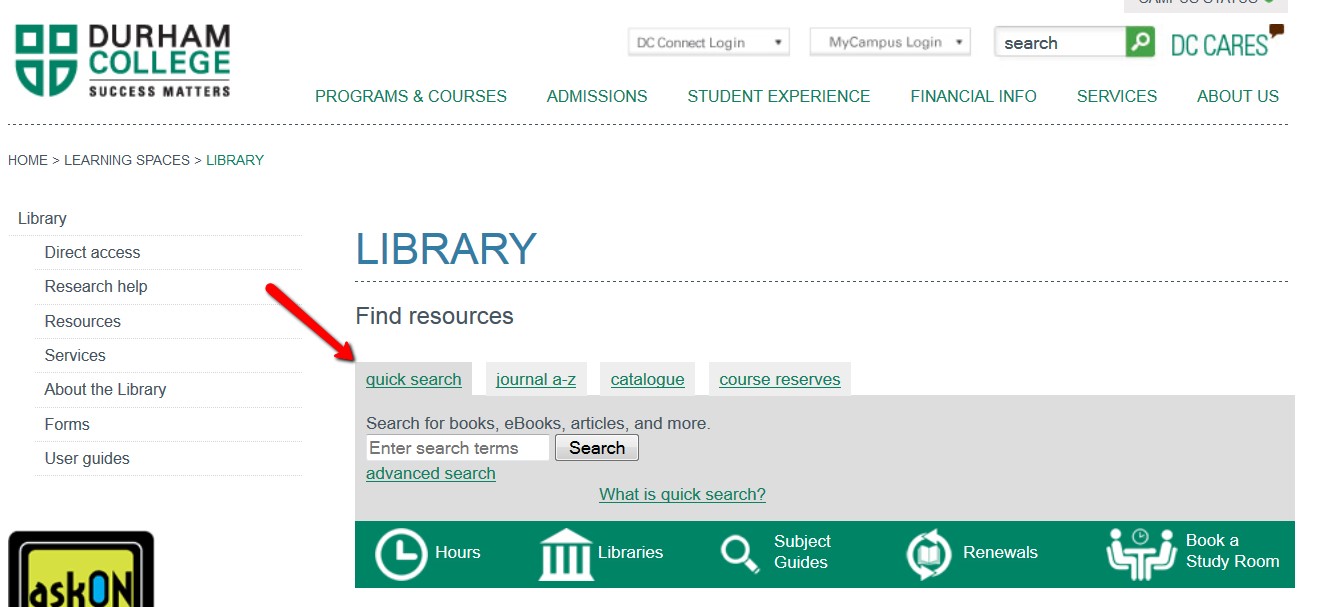Select the quick search tab
The image size is (1324, 607).
point(414,379)
